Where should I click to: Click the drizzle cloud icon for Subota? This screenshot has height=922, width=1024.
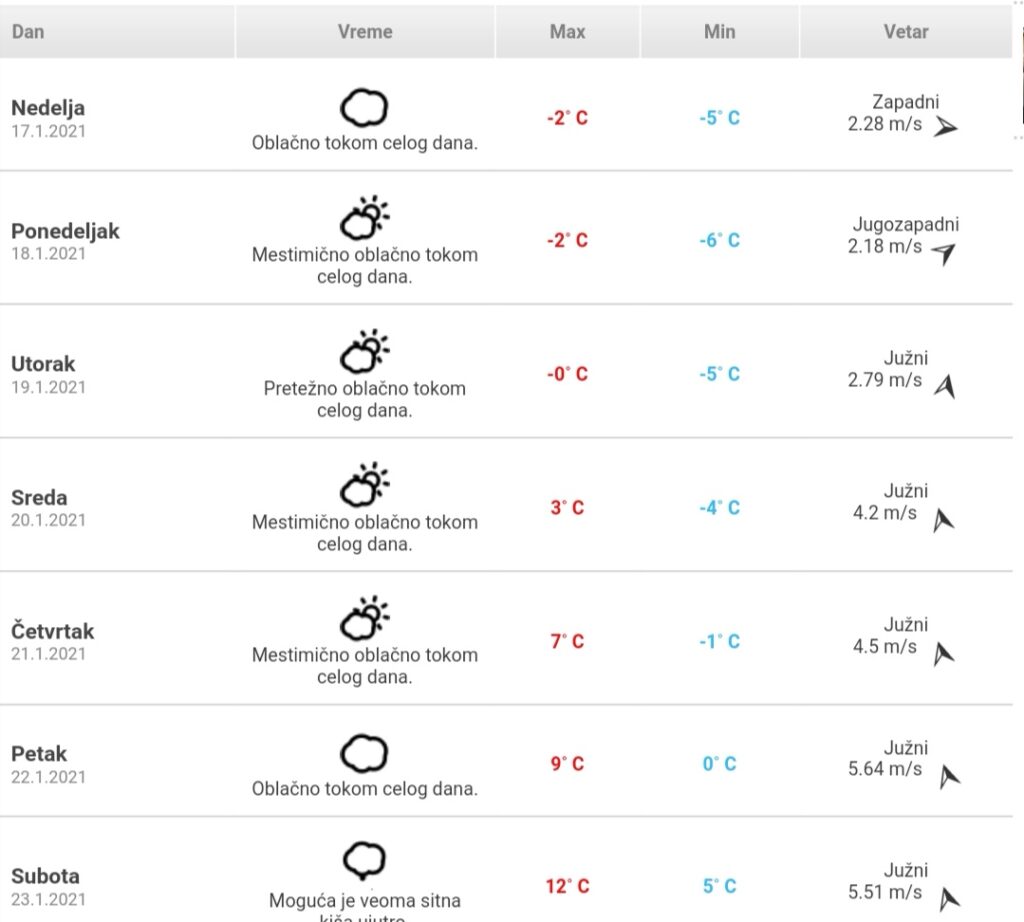364,861
